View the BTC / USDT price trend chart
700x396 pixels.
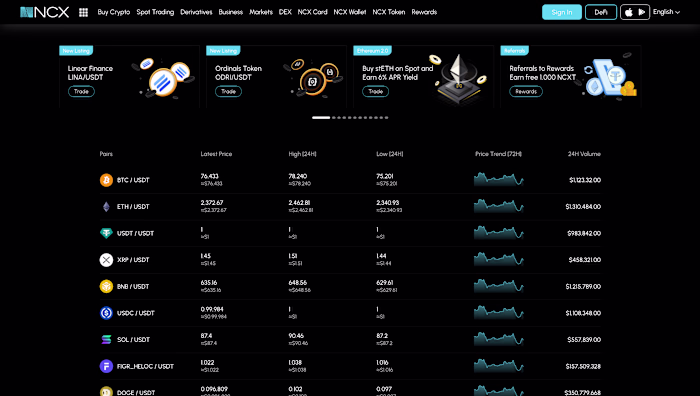tap(499, 179)
